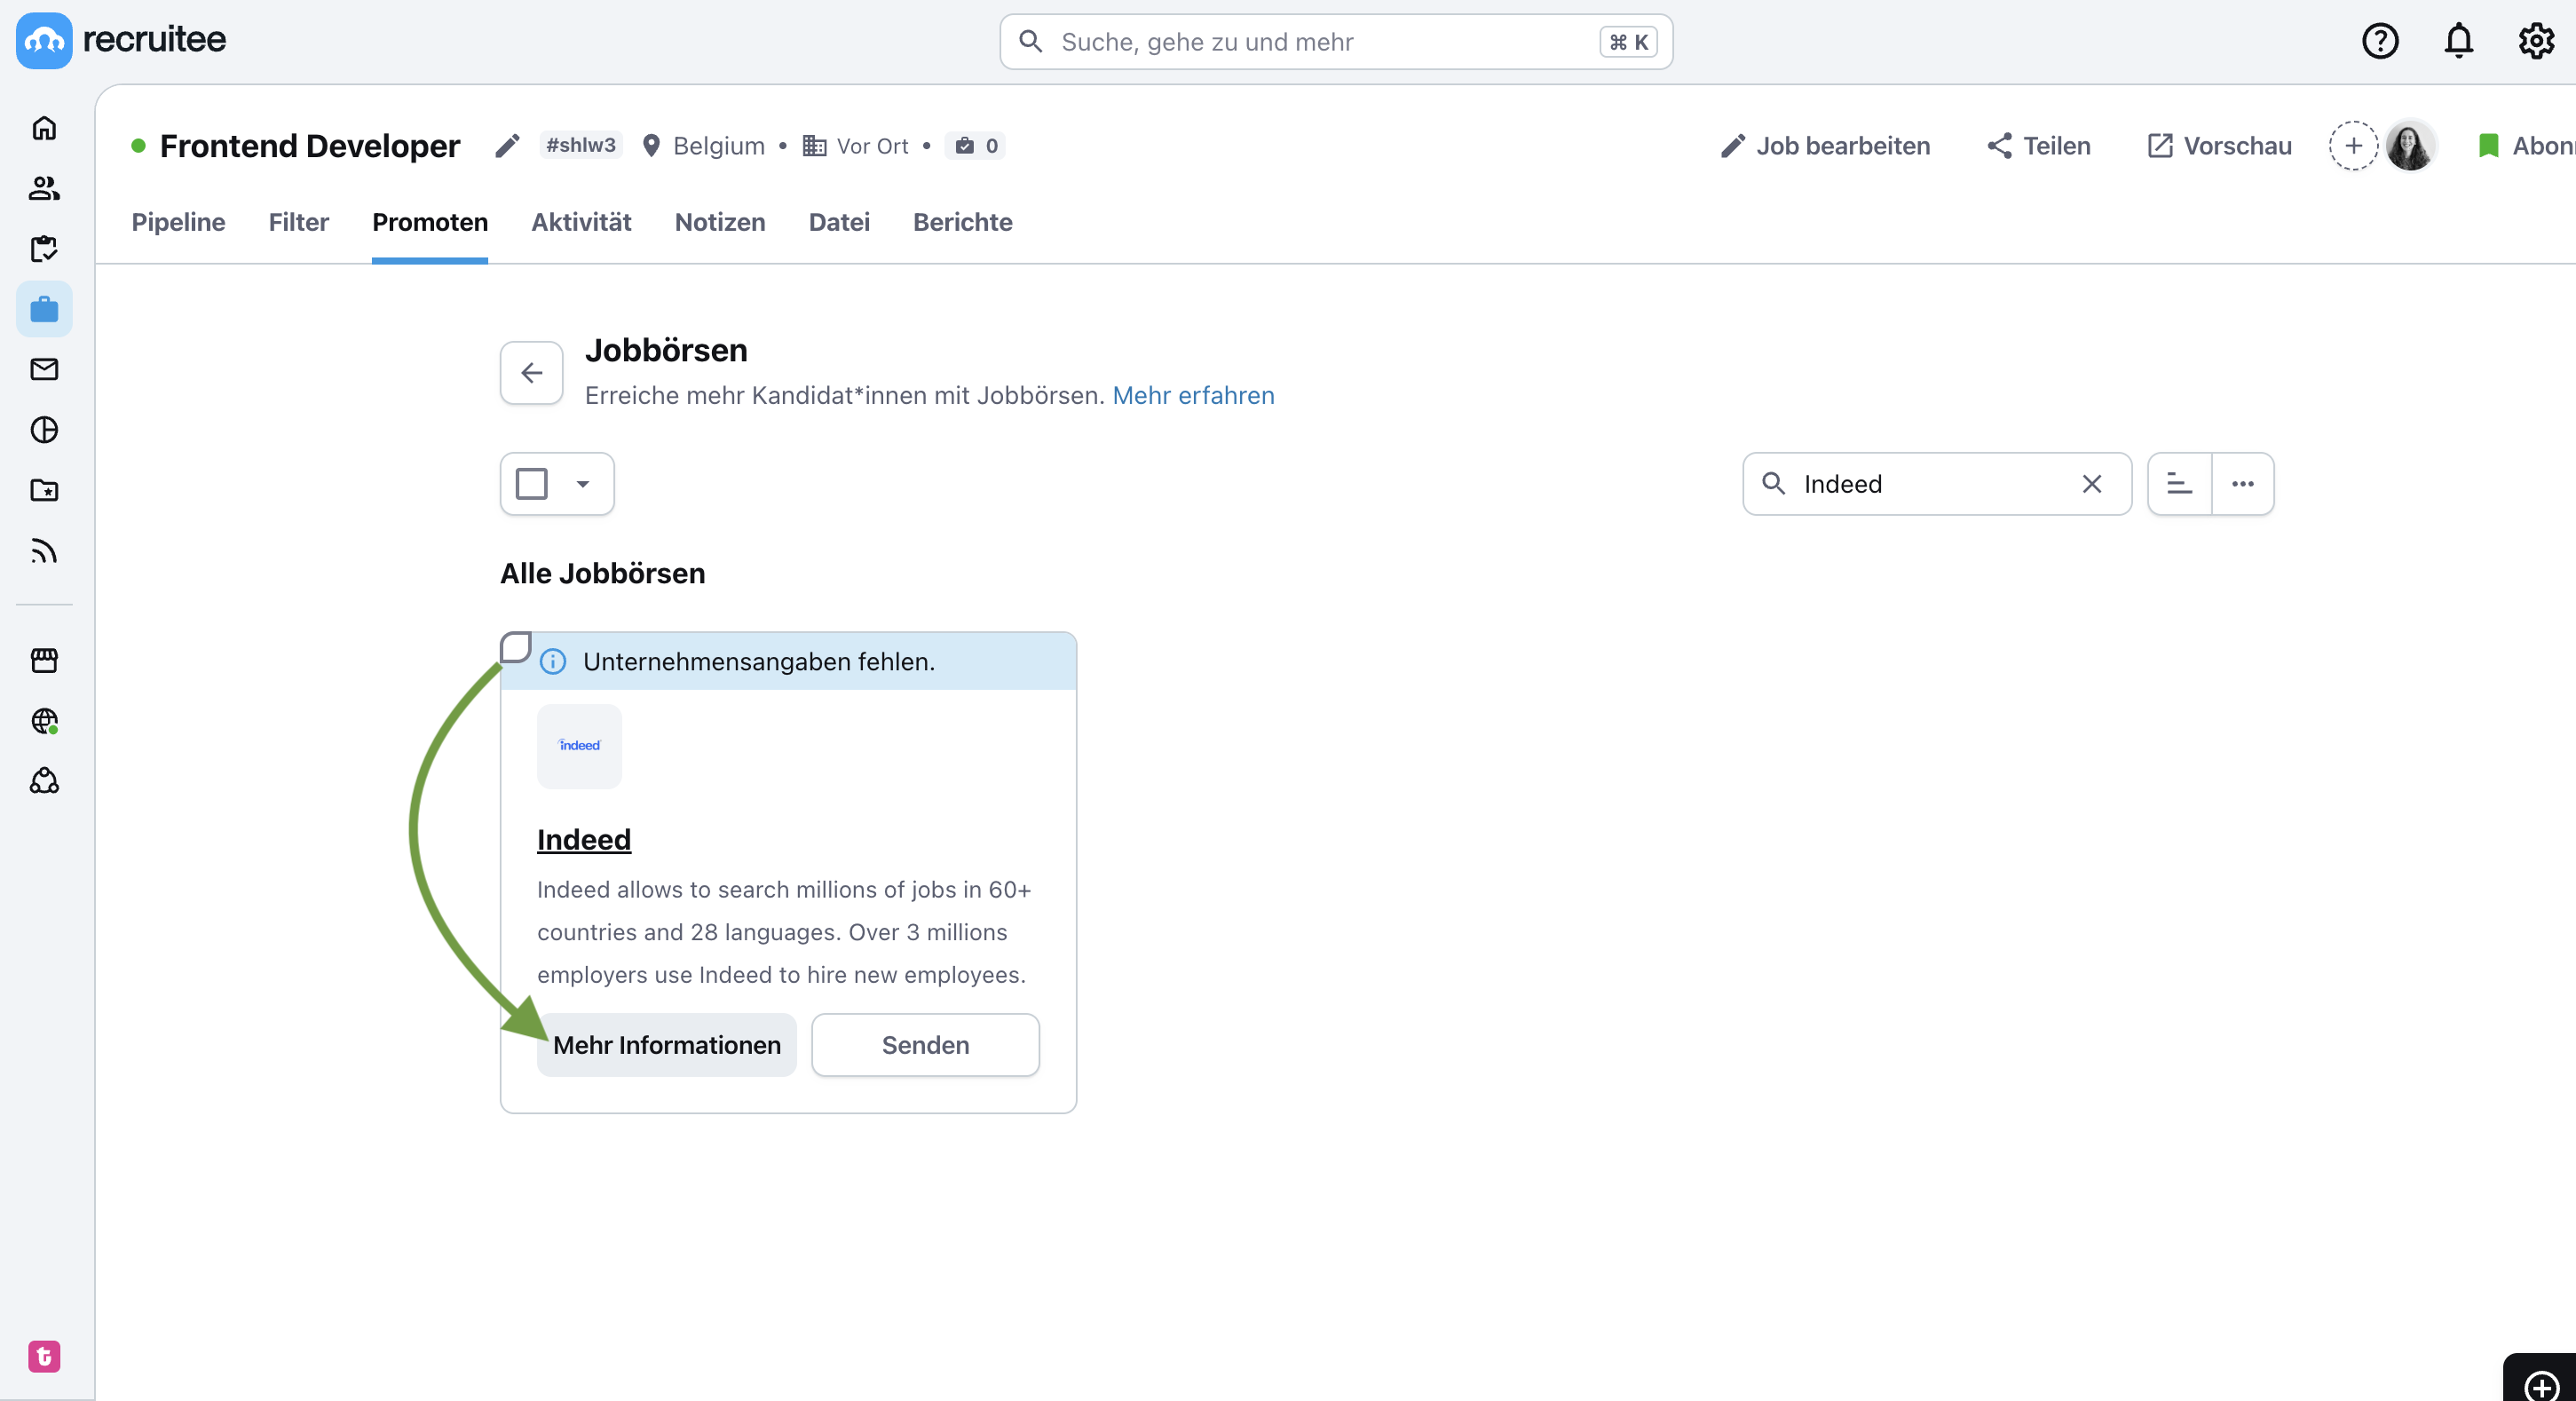
Task: Open Tasks via the clipboard sidebar icon
Action: 44,248
